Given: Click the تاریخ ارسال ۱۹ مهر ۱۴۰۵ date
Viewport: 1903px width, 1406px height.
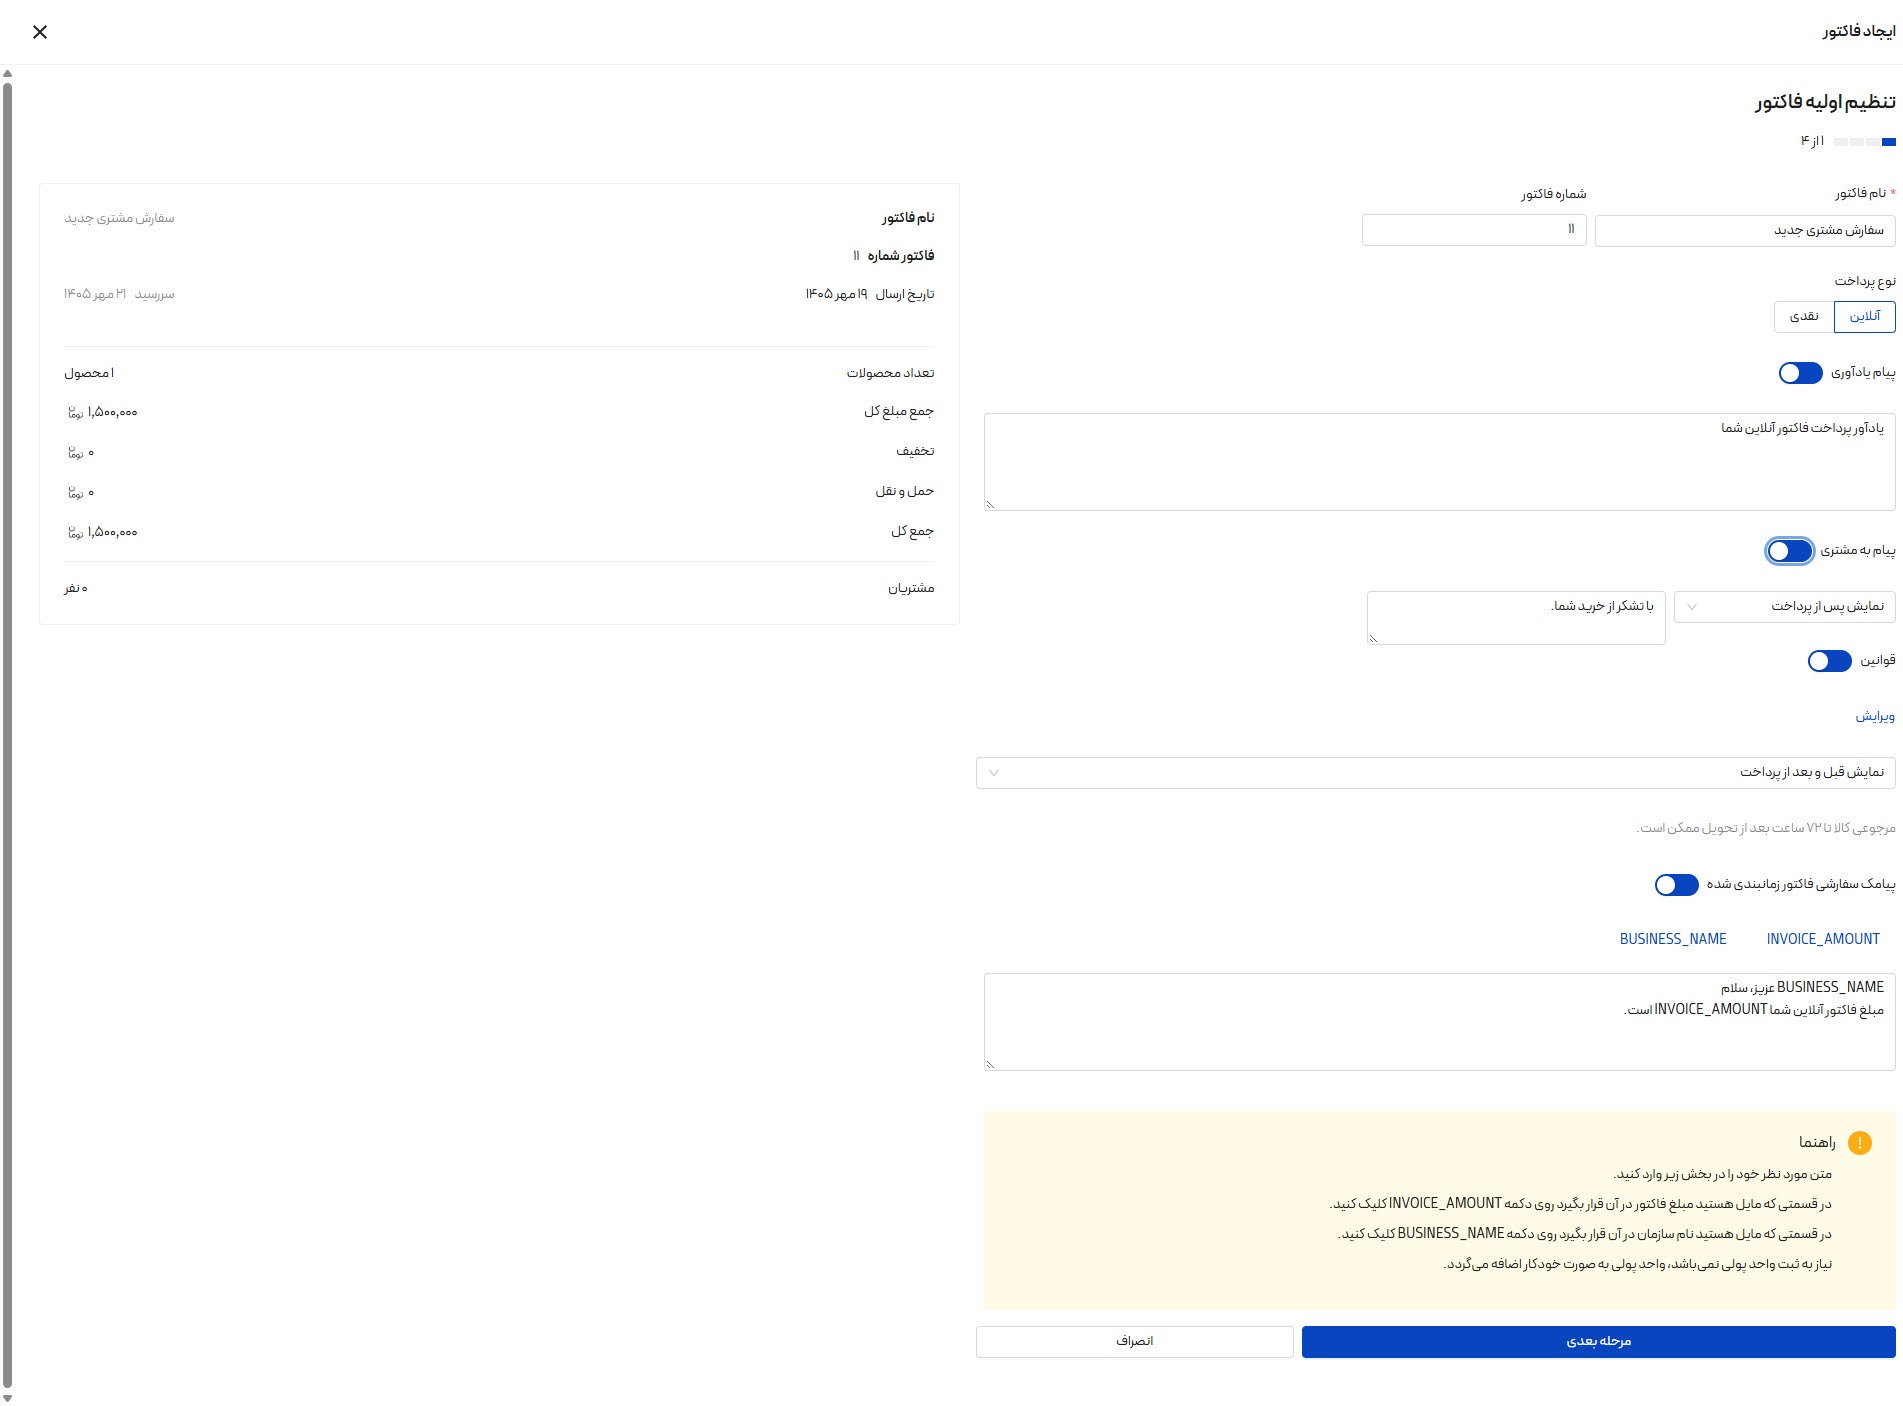Looking at the screenshot, I should pos(870,294).
